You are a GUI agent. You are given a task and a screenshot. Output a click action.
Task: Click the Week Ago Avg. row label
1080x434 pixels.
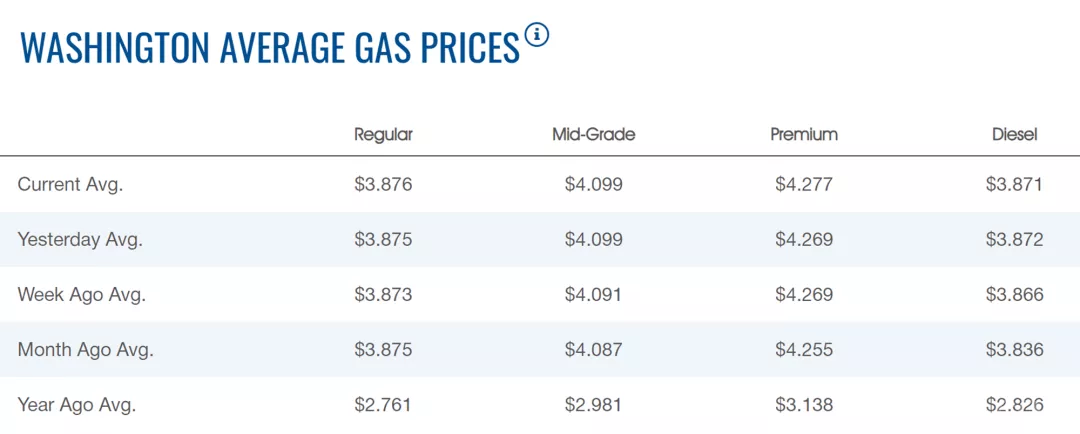(82, 295)
